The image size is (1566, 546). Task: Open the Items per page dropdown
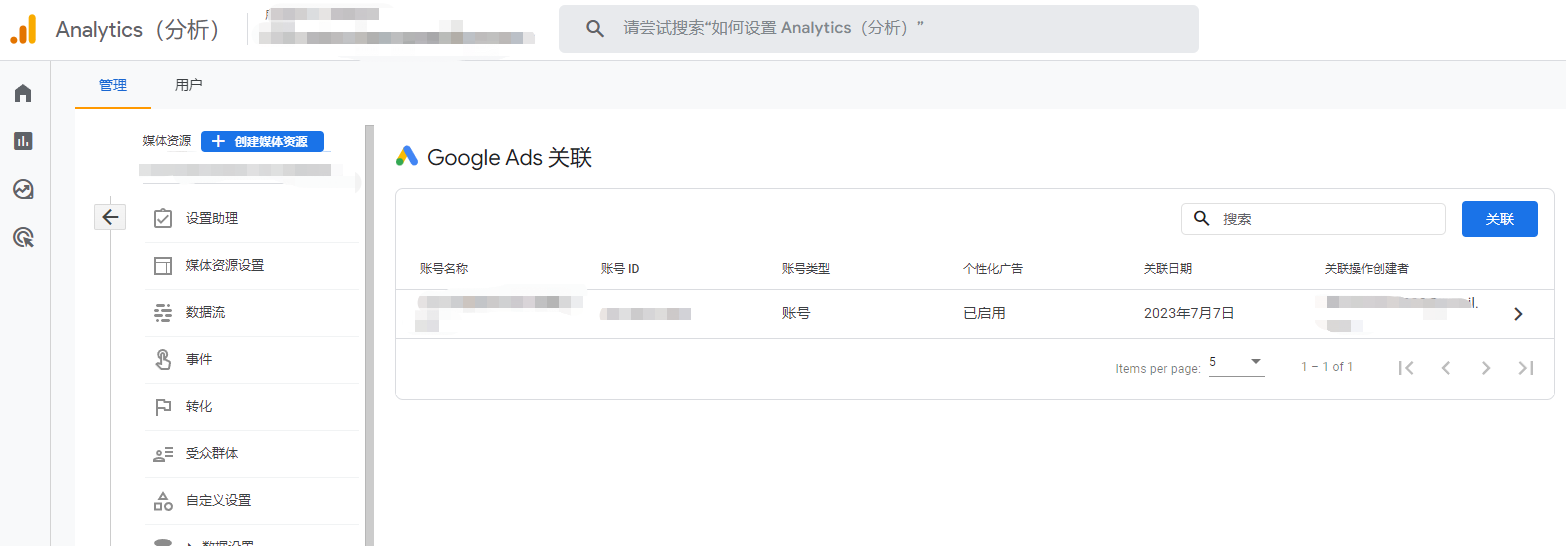[1237, 363]
